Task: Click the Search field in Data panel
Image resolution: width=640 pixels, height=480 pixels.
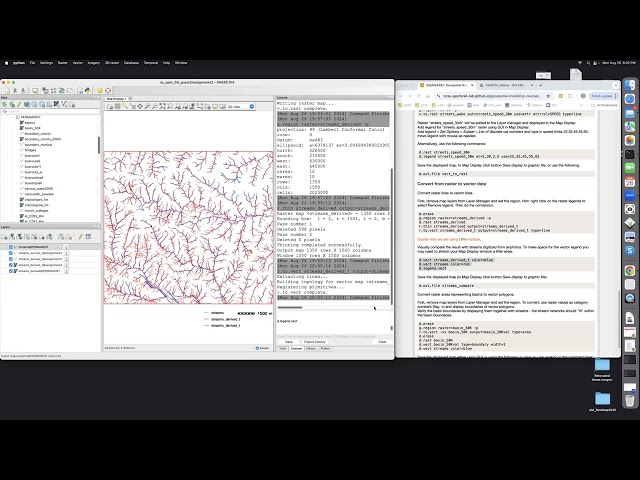Action: [x=50, y=111]
